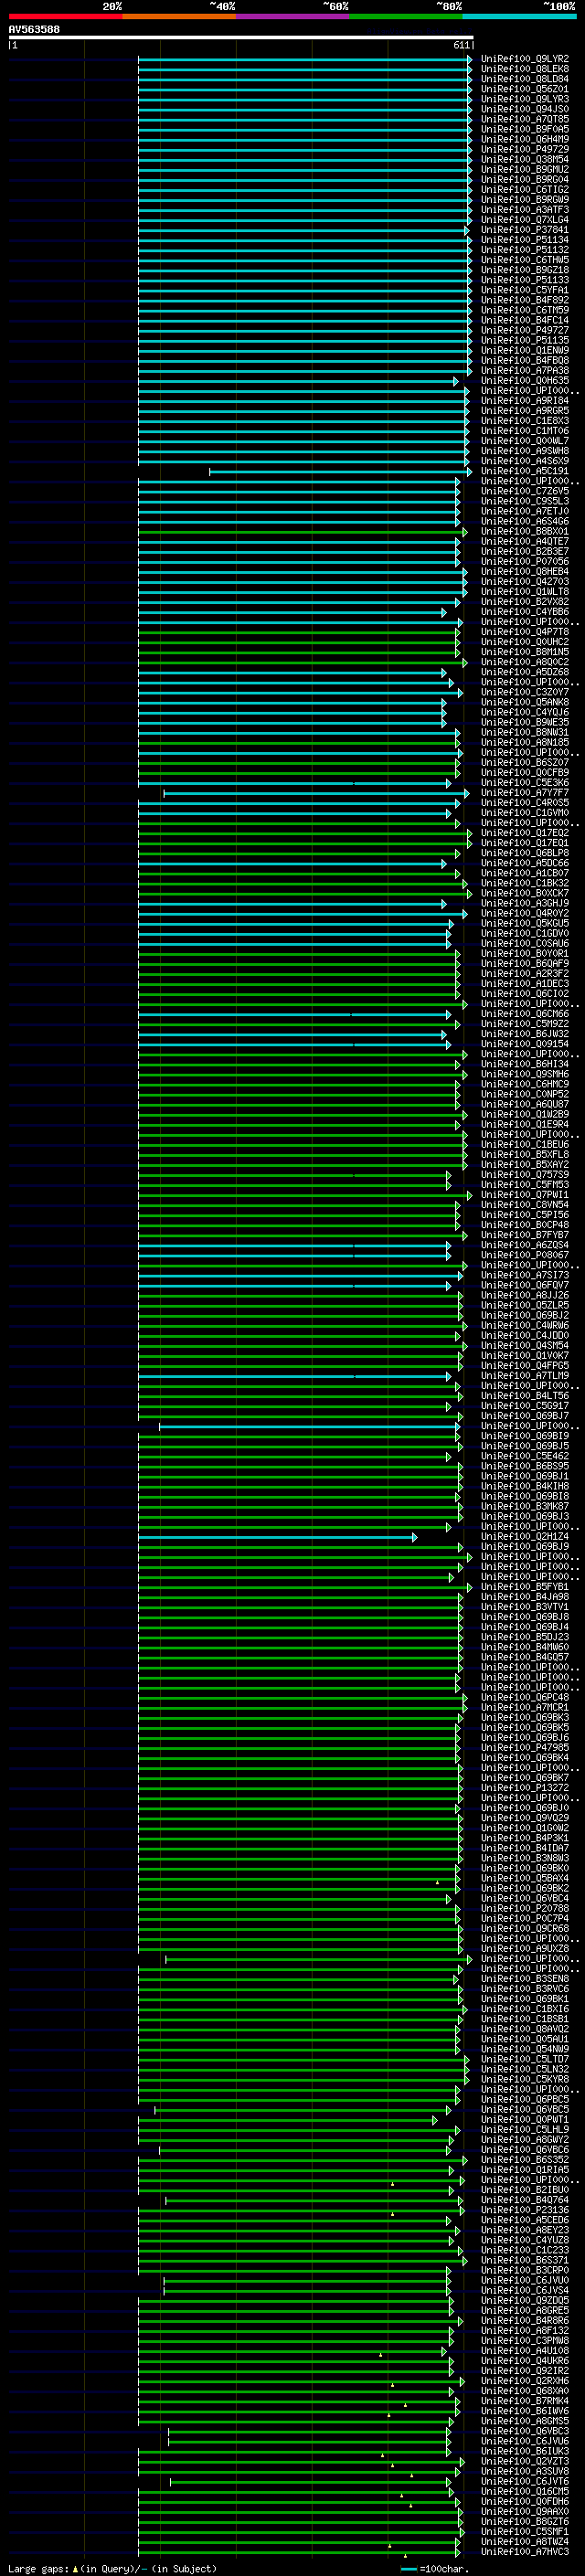
Task: Select hit label UniRef100_Q2VZT3
Action: coord(525,2461)
